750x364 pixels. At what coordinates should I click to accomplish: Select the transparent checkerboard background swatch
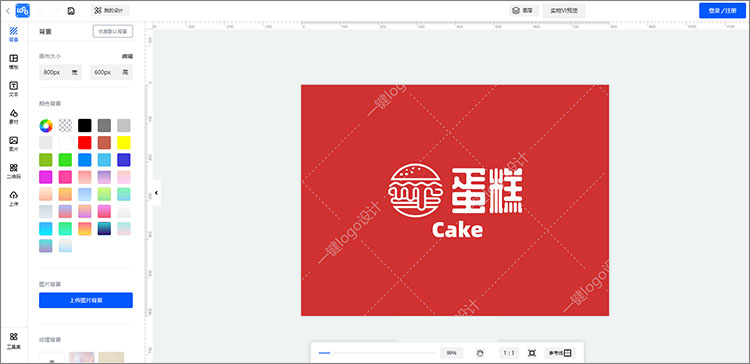click(66, 126)
